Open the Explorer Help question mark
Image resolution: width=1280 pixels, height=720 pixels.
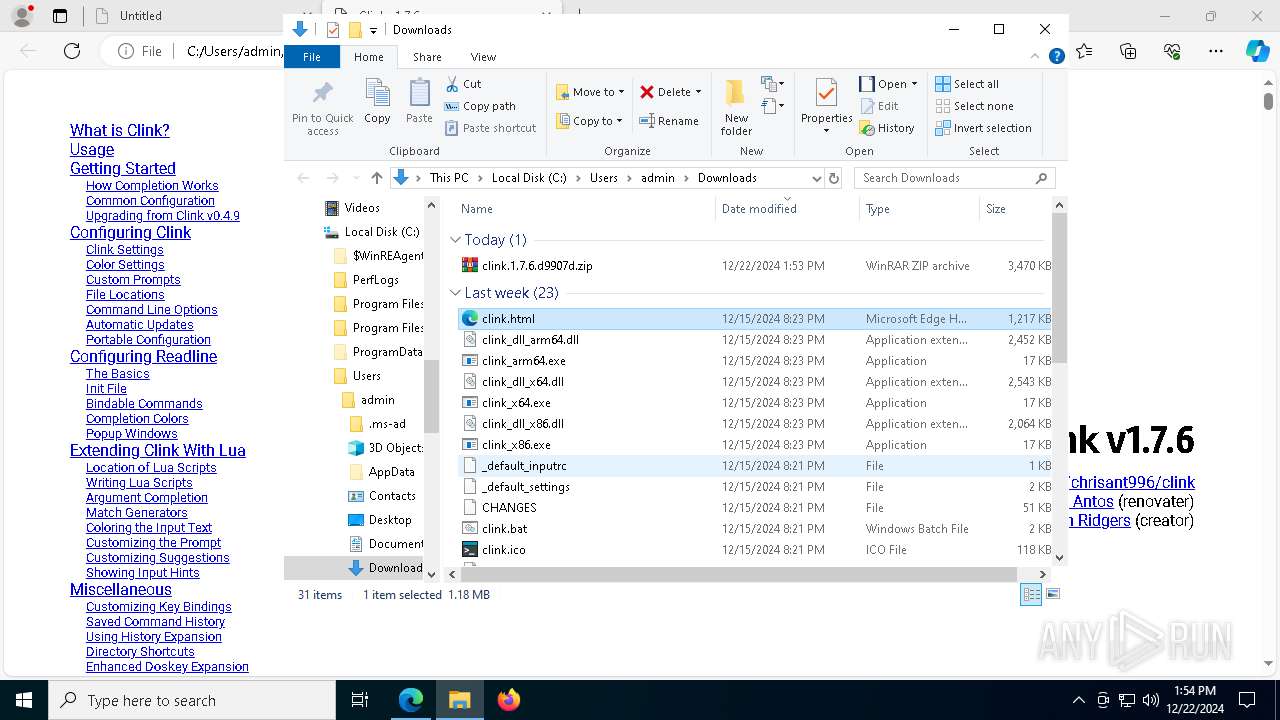[x=1056, y=57]
